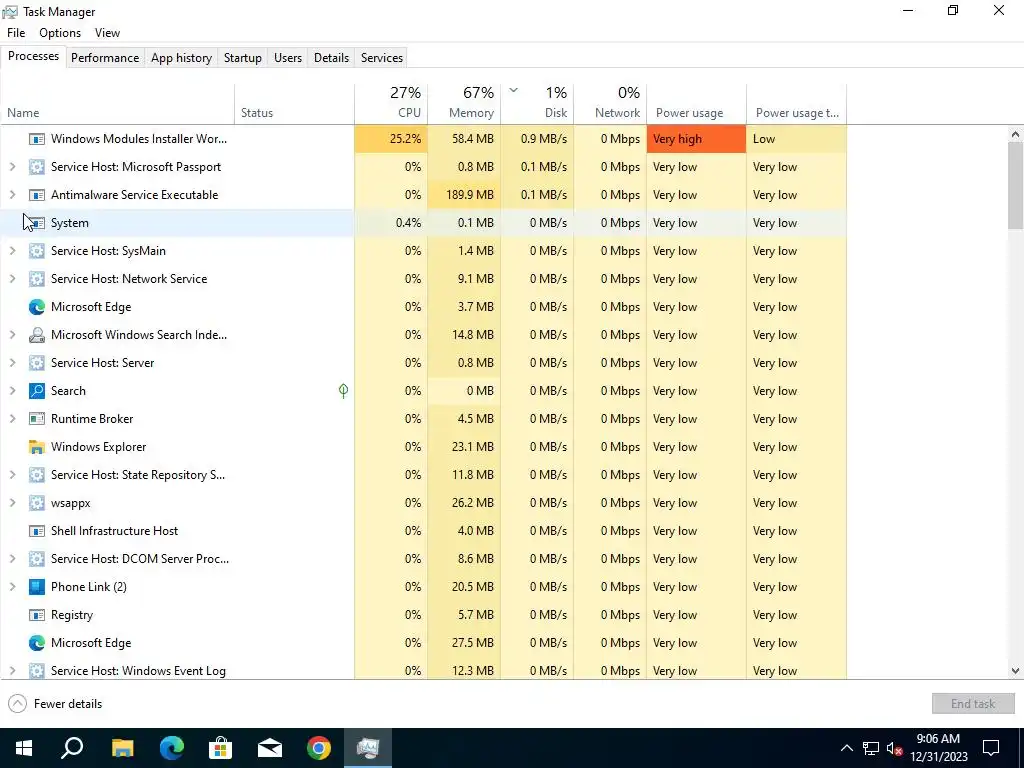Click the Registry process icon

click(x=37, y=615)
